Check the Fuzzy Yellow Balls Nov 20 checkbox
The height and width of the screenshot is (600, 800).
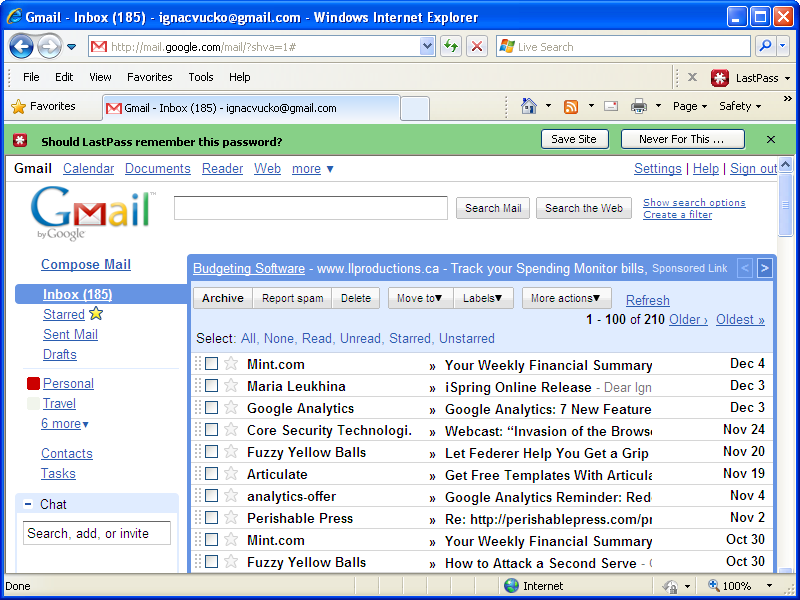tap(211, 452)
